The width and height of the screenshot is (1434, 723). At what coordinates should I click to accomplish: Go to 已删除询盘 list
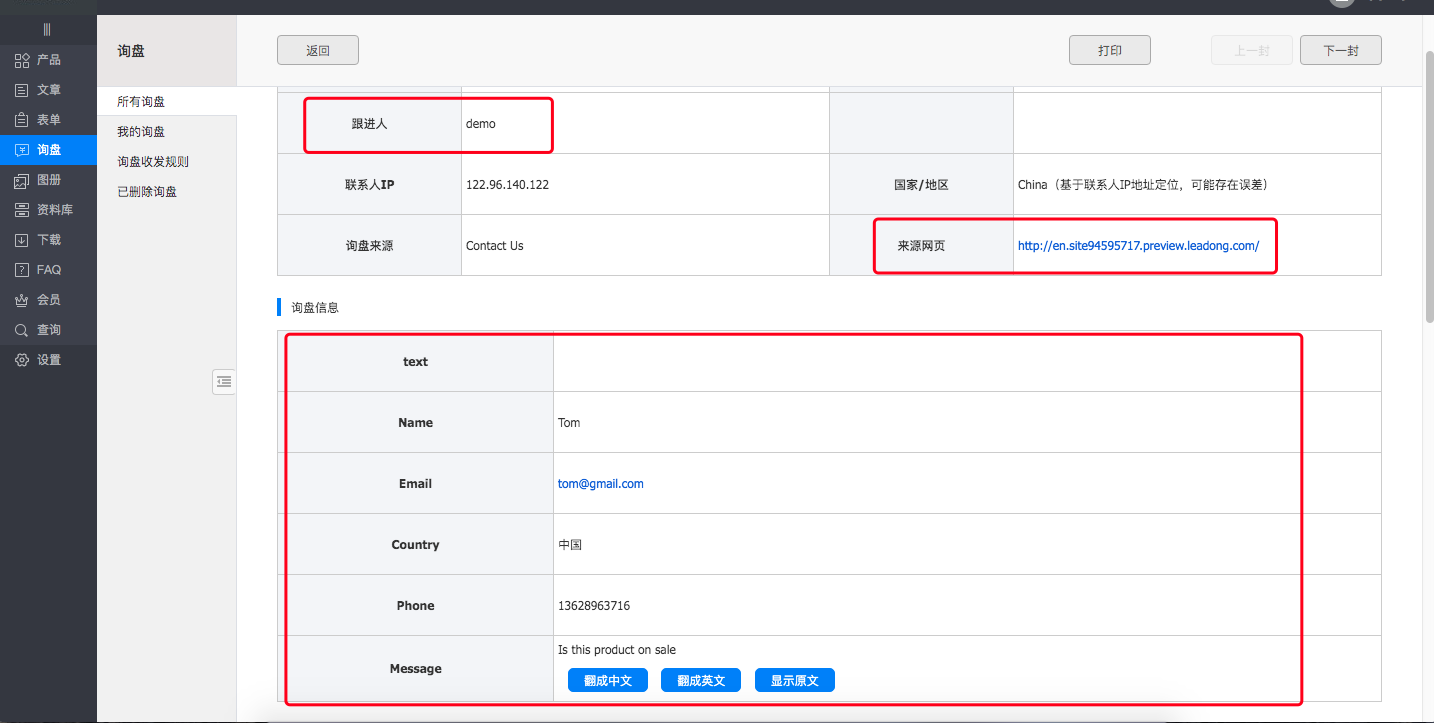[x=147, y=192]
